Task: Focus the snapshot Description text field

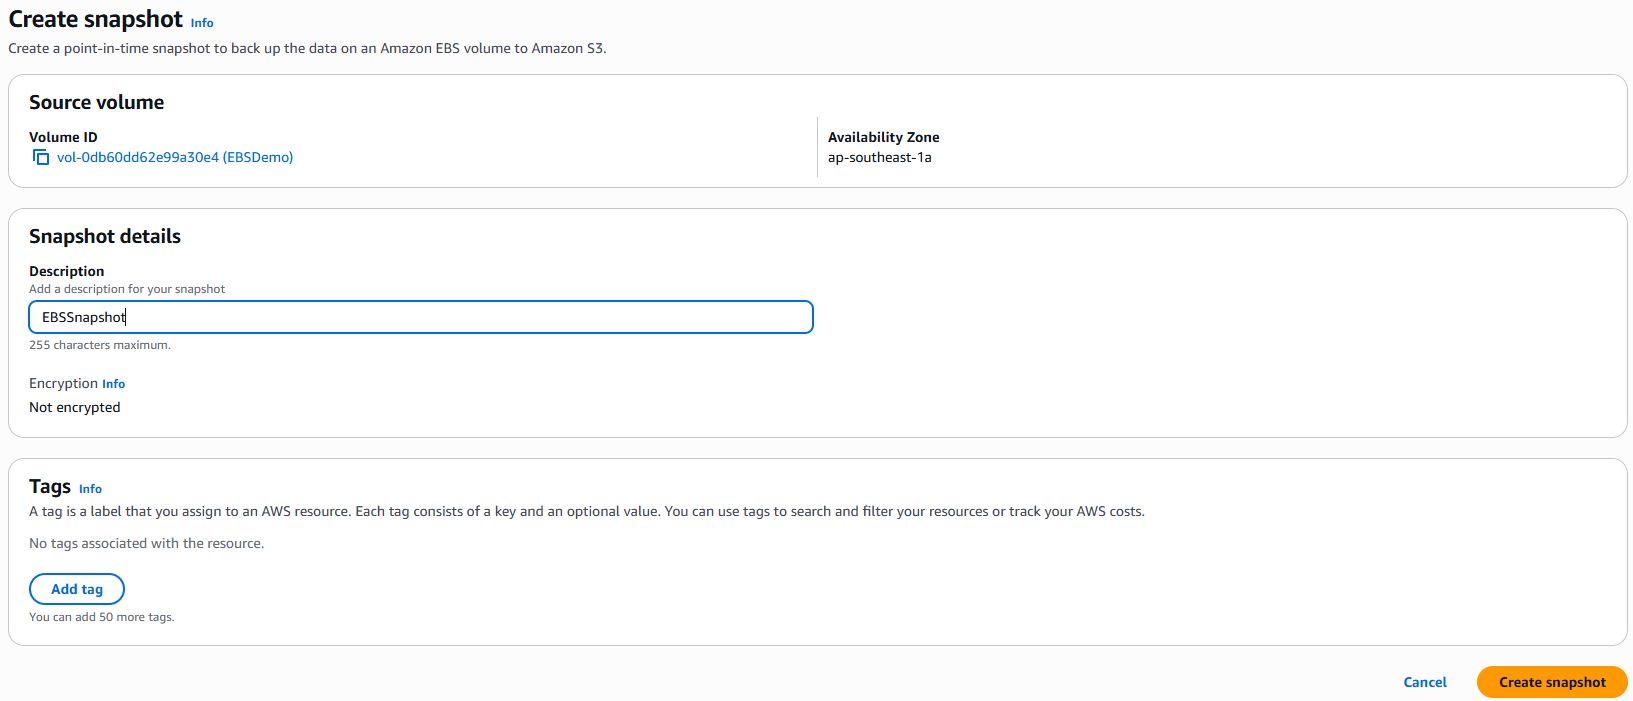Action: [420, 317]
